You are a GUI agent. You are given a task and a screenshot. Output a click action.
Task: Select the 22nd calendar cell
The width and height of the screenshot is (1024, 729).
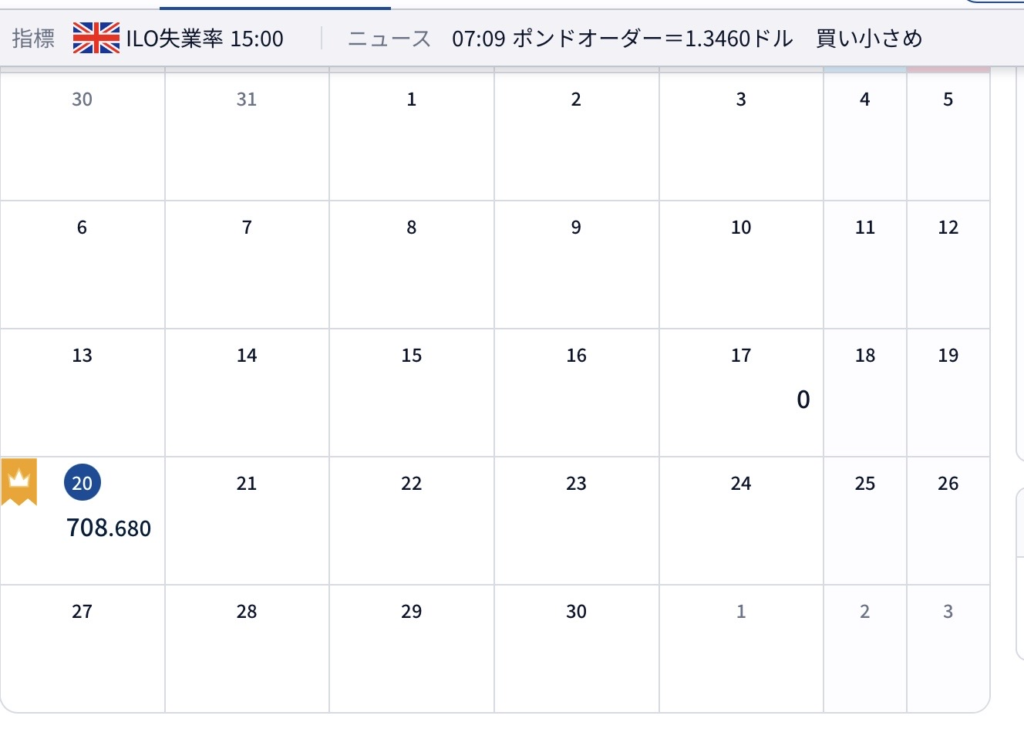coord(411,519)
